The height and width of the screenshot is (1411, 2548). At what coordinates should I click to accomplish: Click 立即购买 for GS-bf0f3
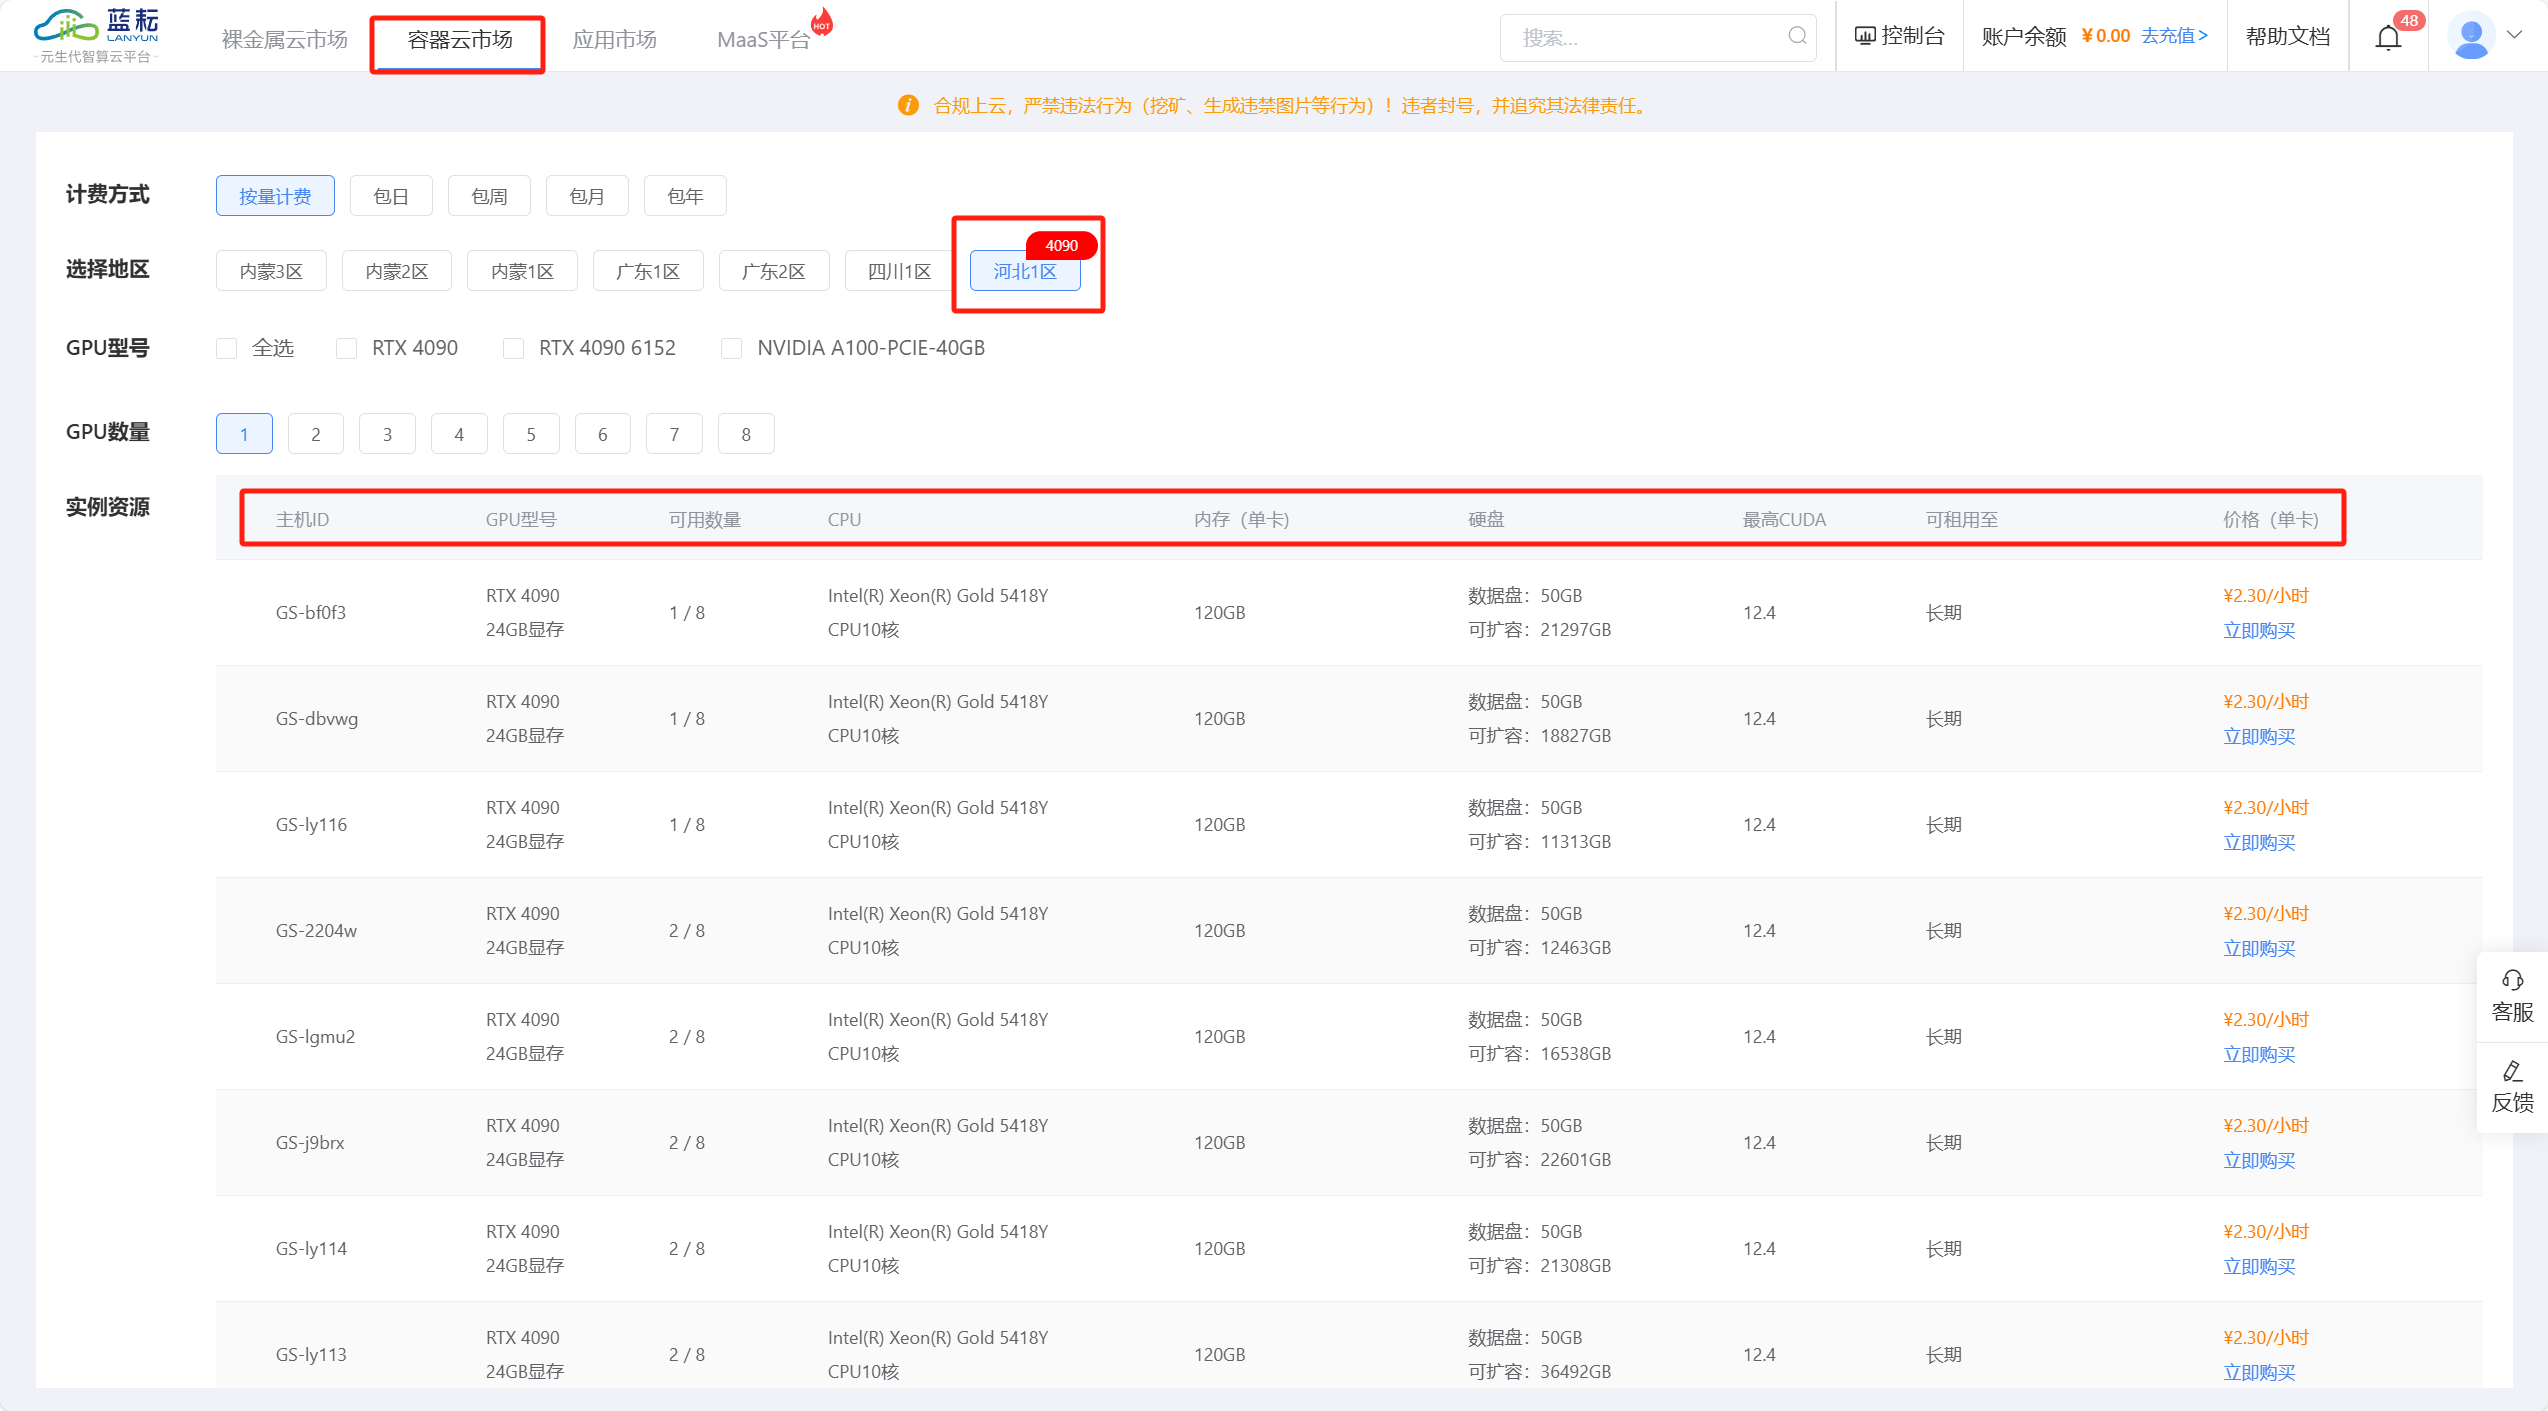click(x=2258, y=631)
